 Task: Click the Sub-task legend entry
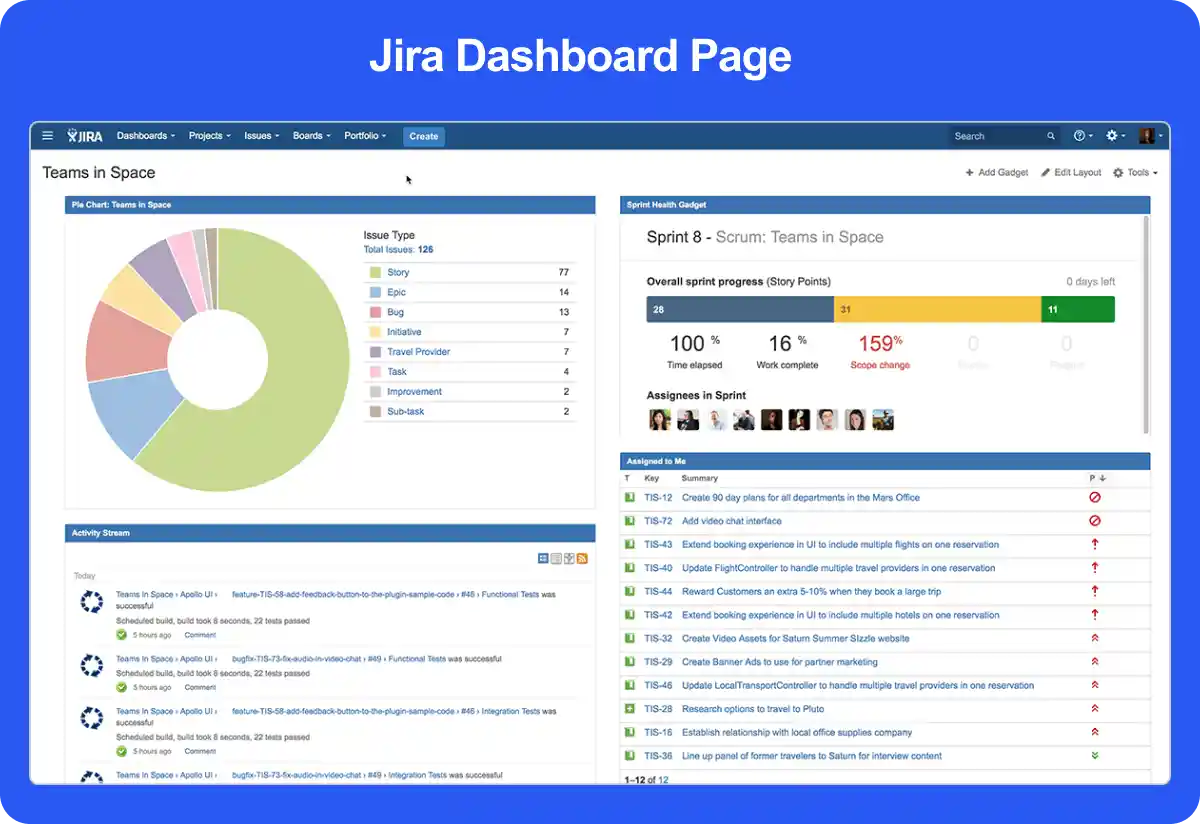coord(406,411)
